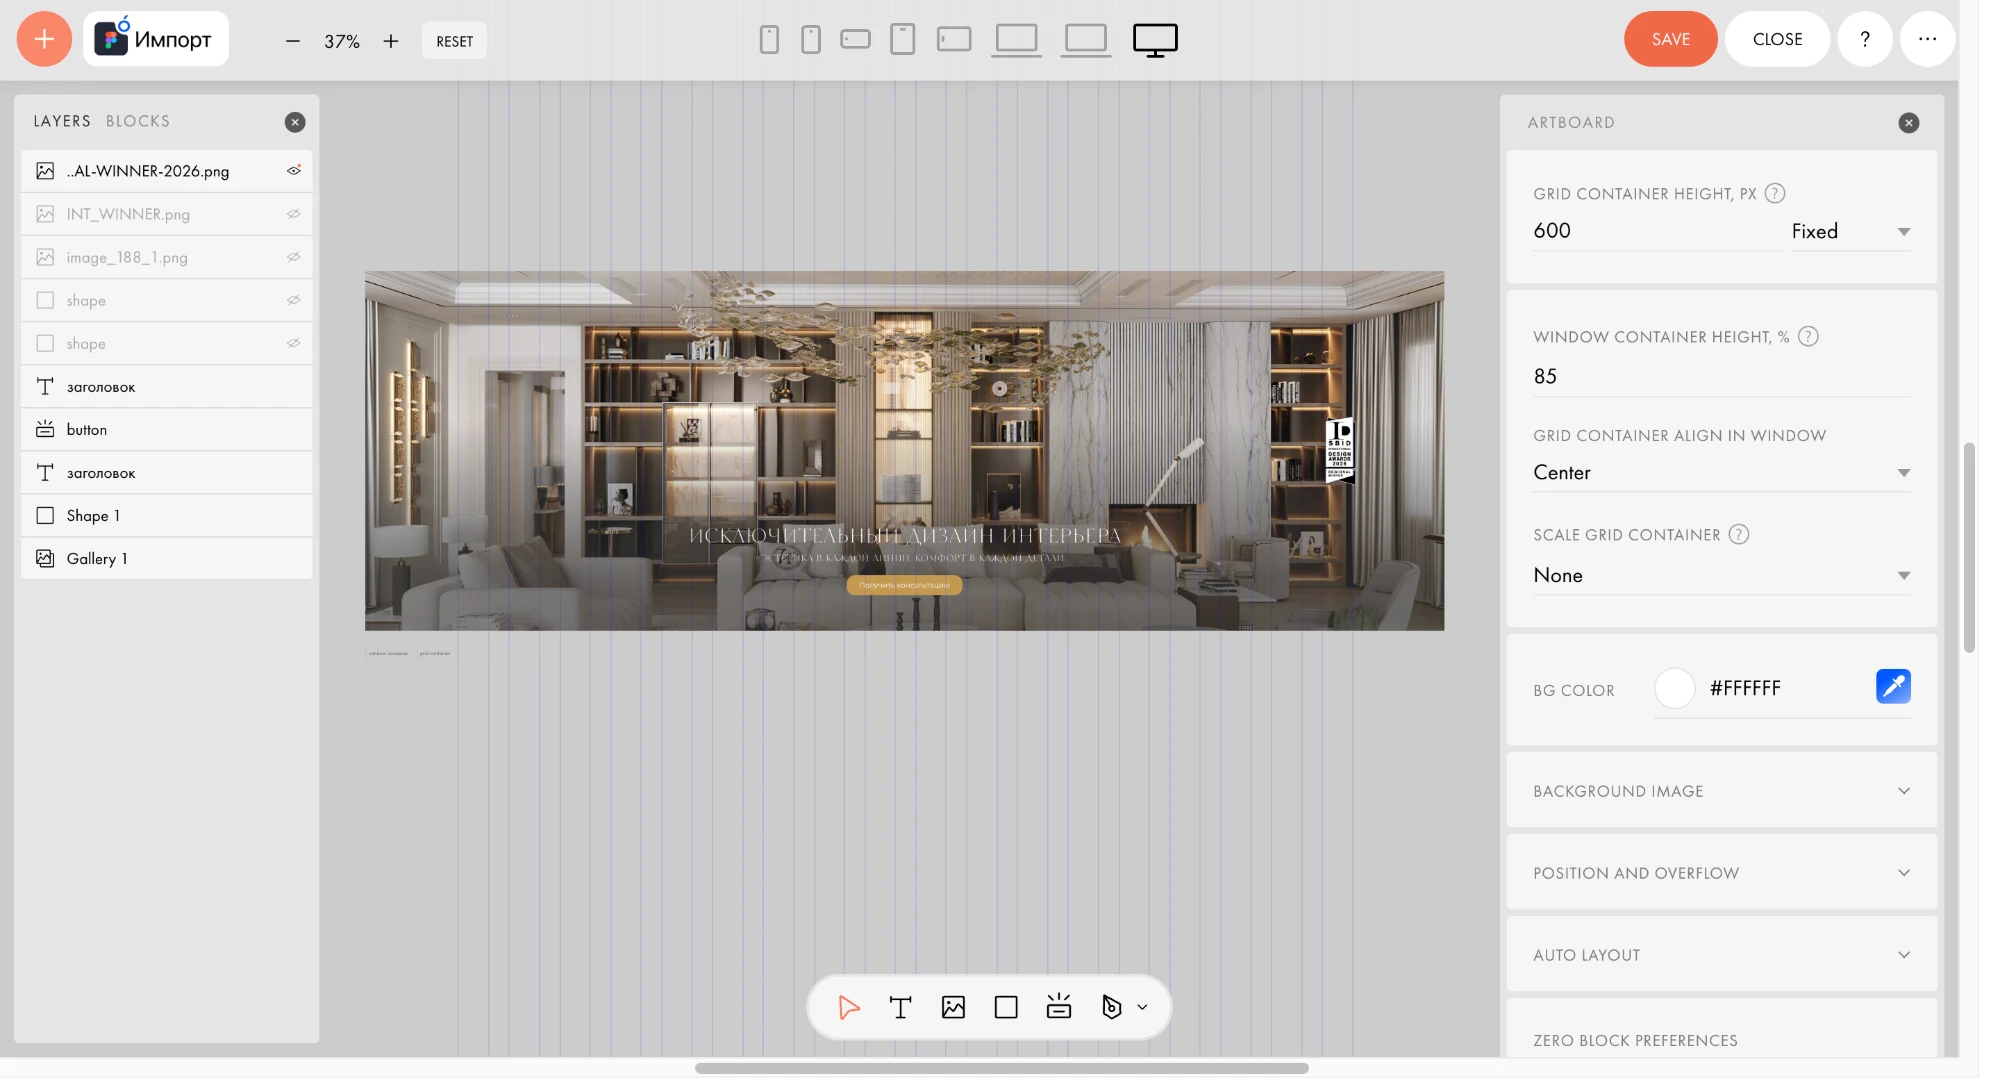Click the white BG color swatch
Image resolution: width=2000 pixels, height=1078 pixels.
point(1674,688)
